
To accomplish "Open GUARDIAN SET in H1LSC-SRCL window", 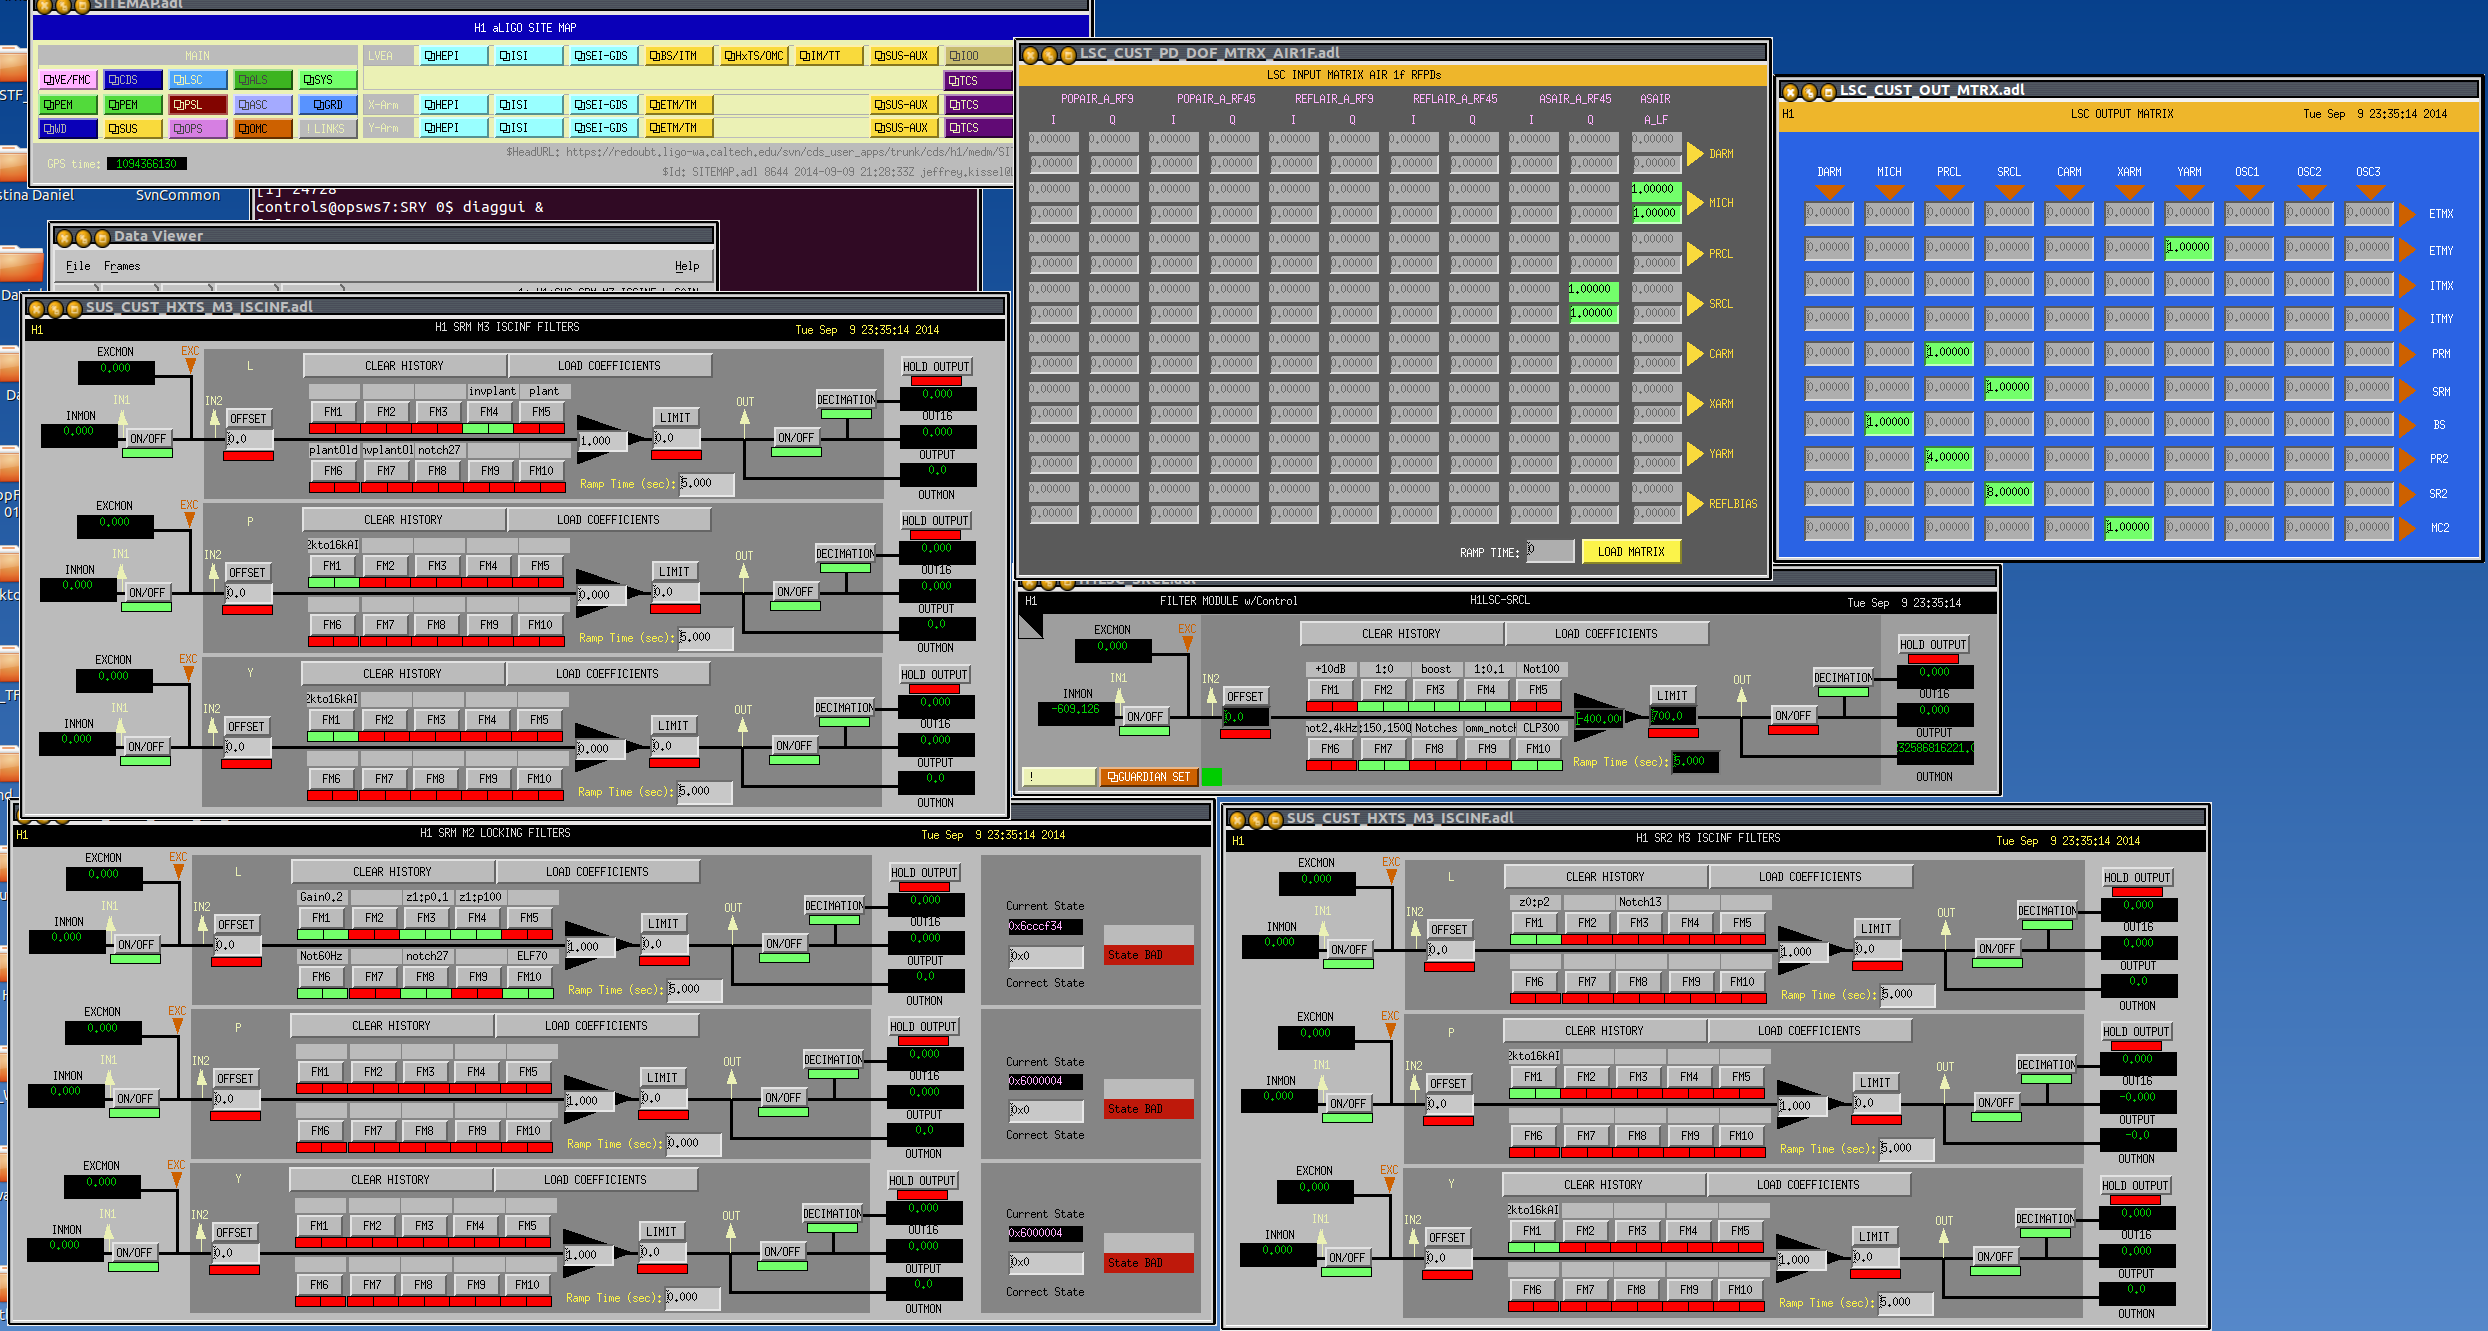I will [x=1148, y=777].
